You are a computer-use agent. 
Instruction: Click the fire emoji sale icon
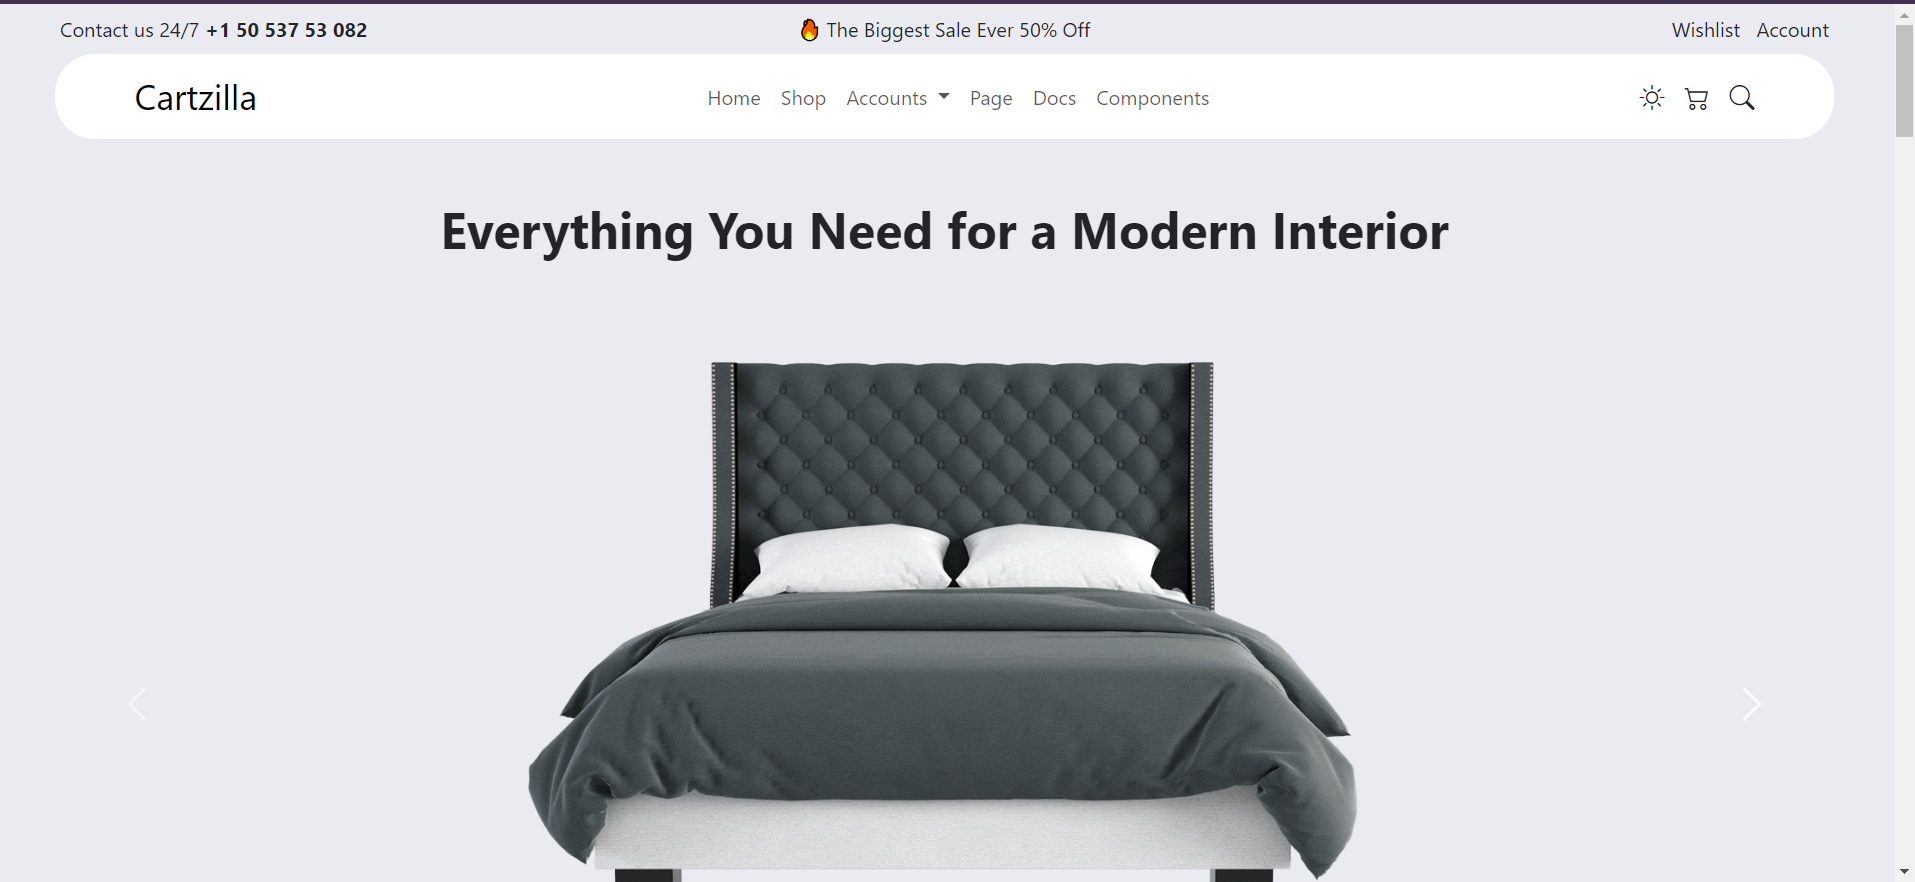click(x=810, y=30)
